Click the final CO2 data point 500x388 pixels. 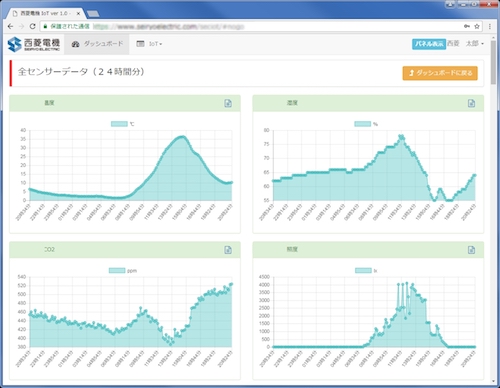tap(231, 284)
